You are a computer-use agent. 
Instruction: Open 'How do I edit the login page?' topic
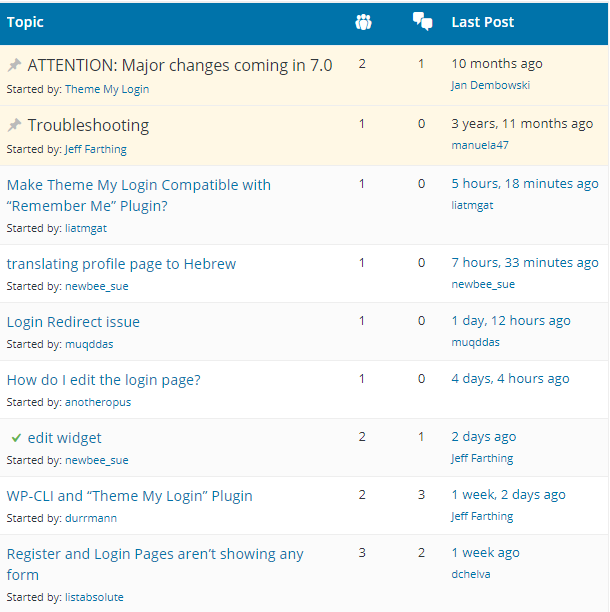point(104,380)
